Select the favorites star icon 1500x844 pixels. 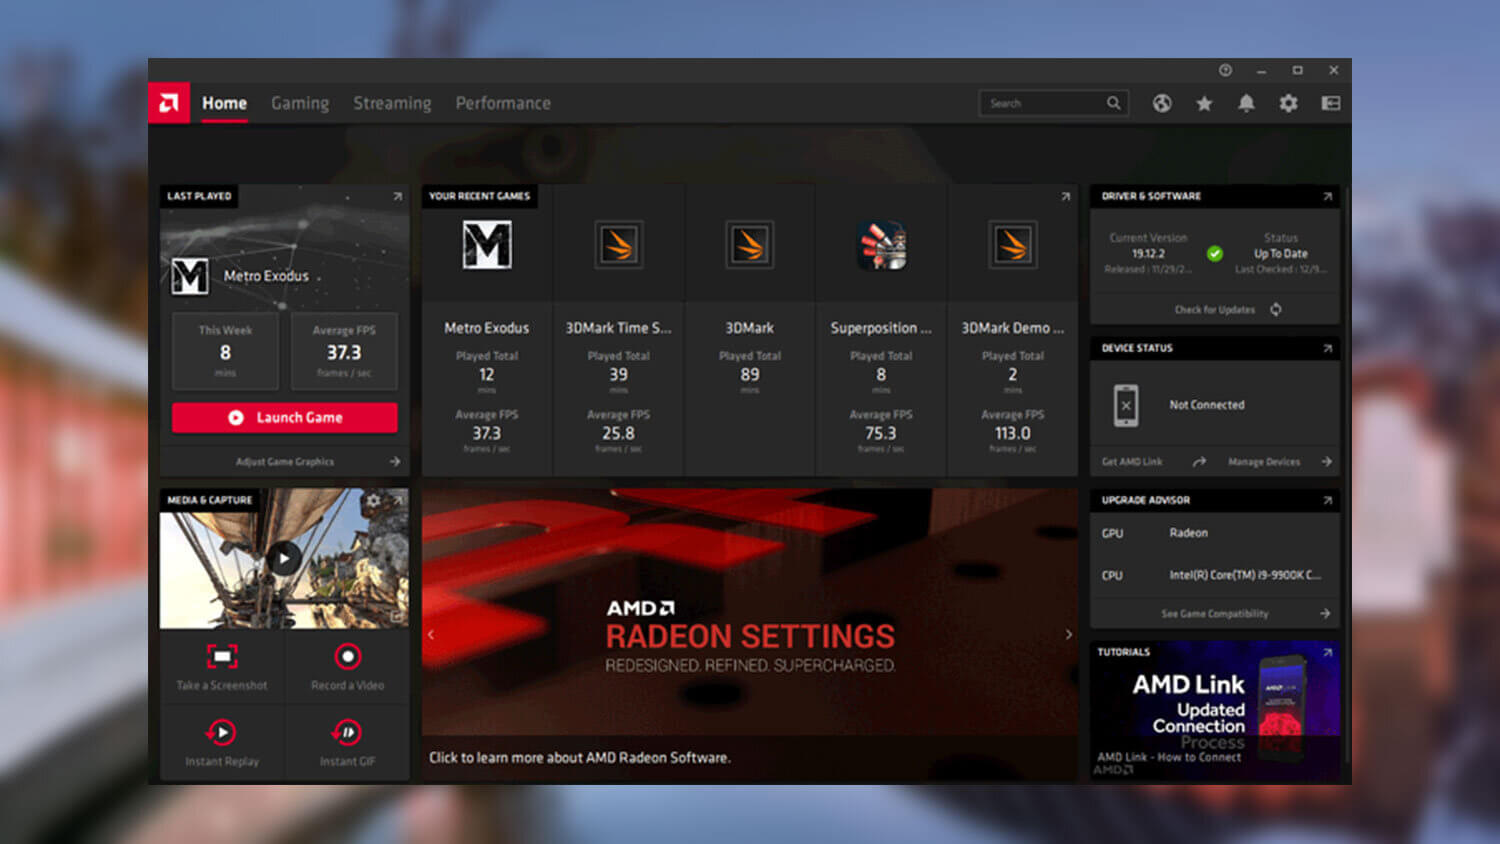pos(1204,103)
